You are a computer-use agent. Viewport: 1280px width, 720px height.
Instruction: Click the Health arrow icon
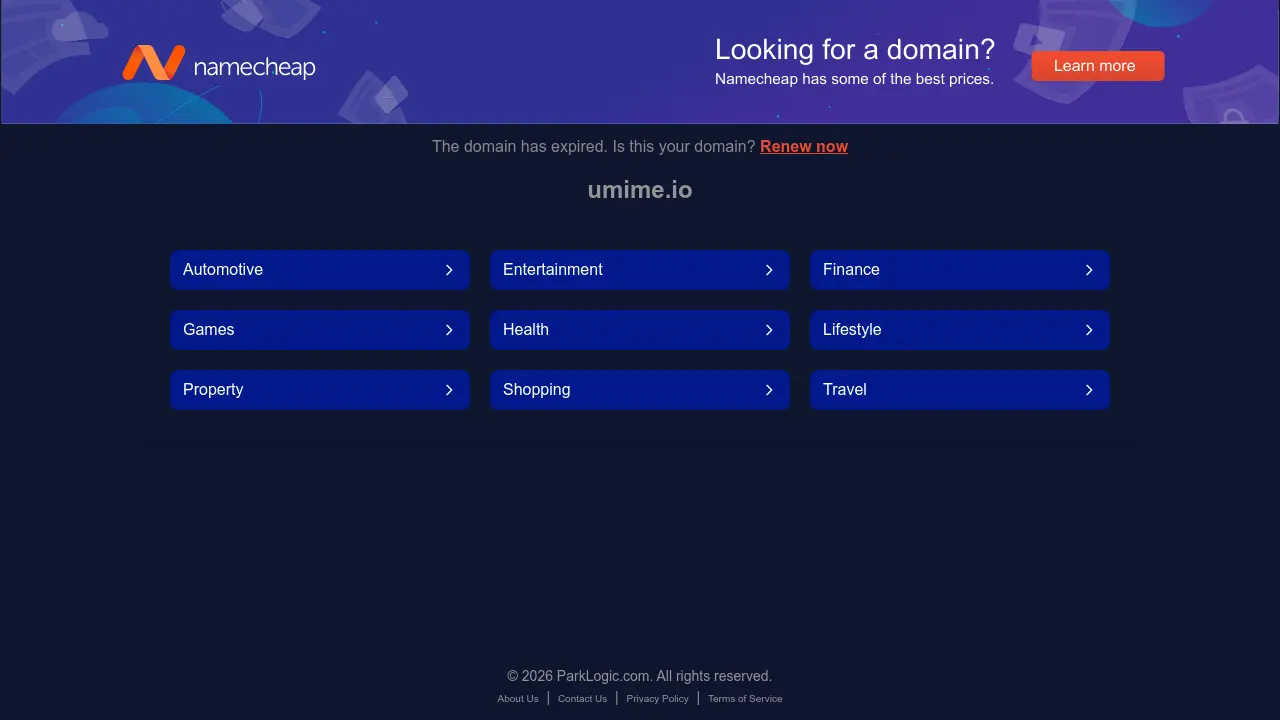pos(769,330)
